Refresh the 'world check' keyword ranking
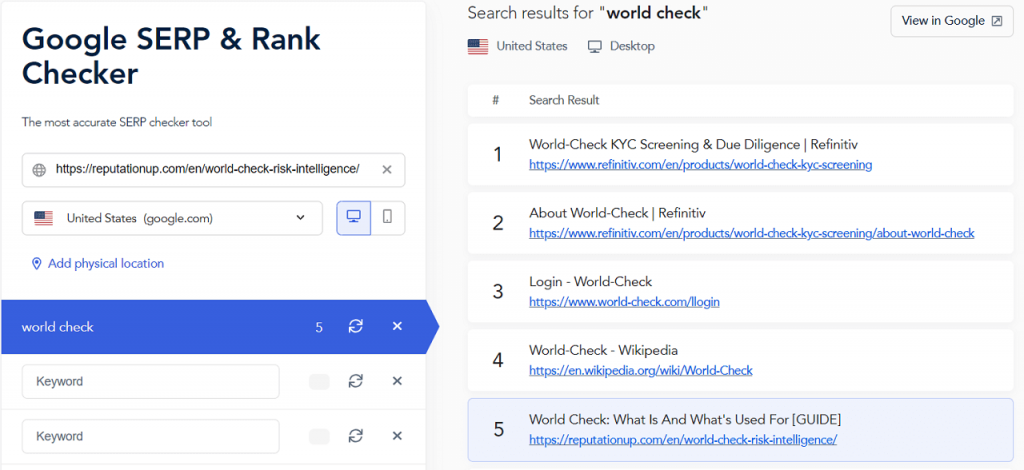The height and width of the screenshot is (470, 1024). pyautogui.click(x=355, y=327)
